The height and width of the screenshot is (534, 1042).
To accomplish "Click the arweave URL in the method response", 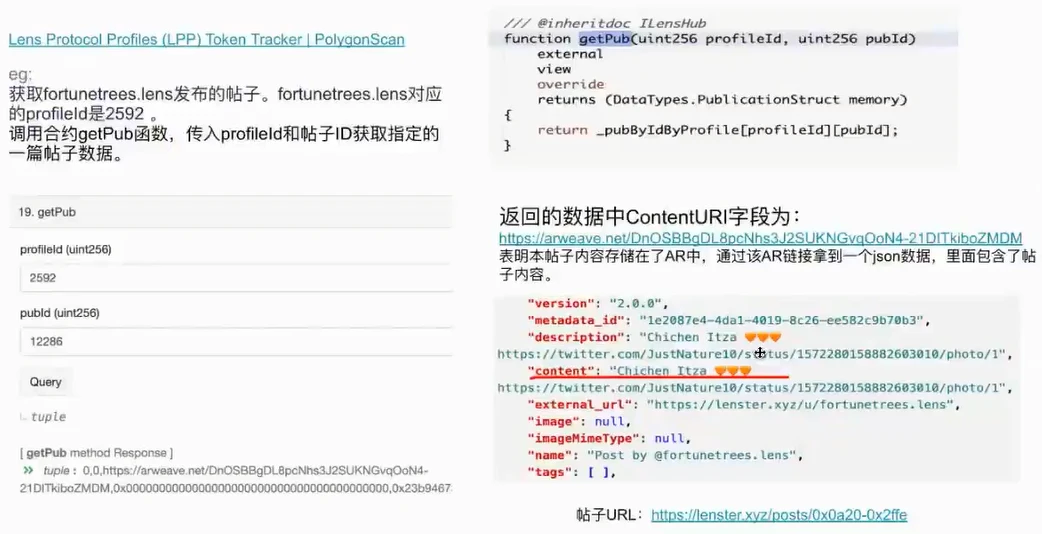I will 225,480.
